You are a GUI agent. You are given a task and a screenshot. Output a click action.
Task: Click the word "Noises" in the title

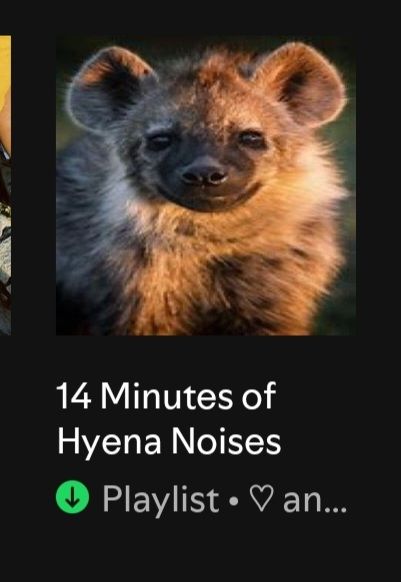pyautogui.click(x=226, y=442)
